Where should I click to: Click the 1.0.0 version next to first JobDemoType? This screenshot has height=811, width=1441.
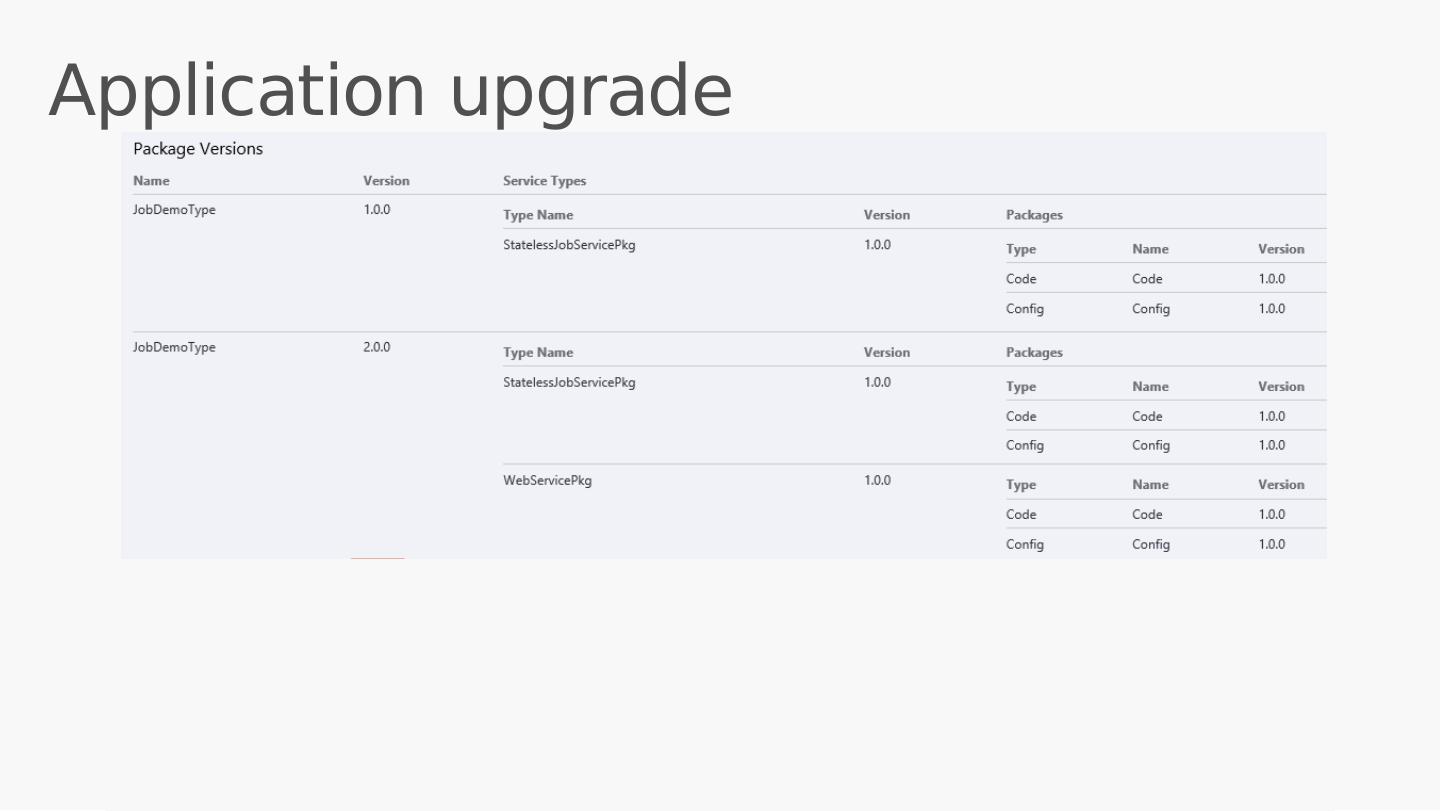point(377,210)
